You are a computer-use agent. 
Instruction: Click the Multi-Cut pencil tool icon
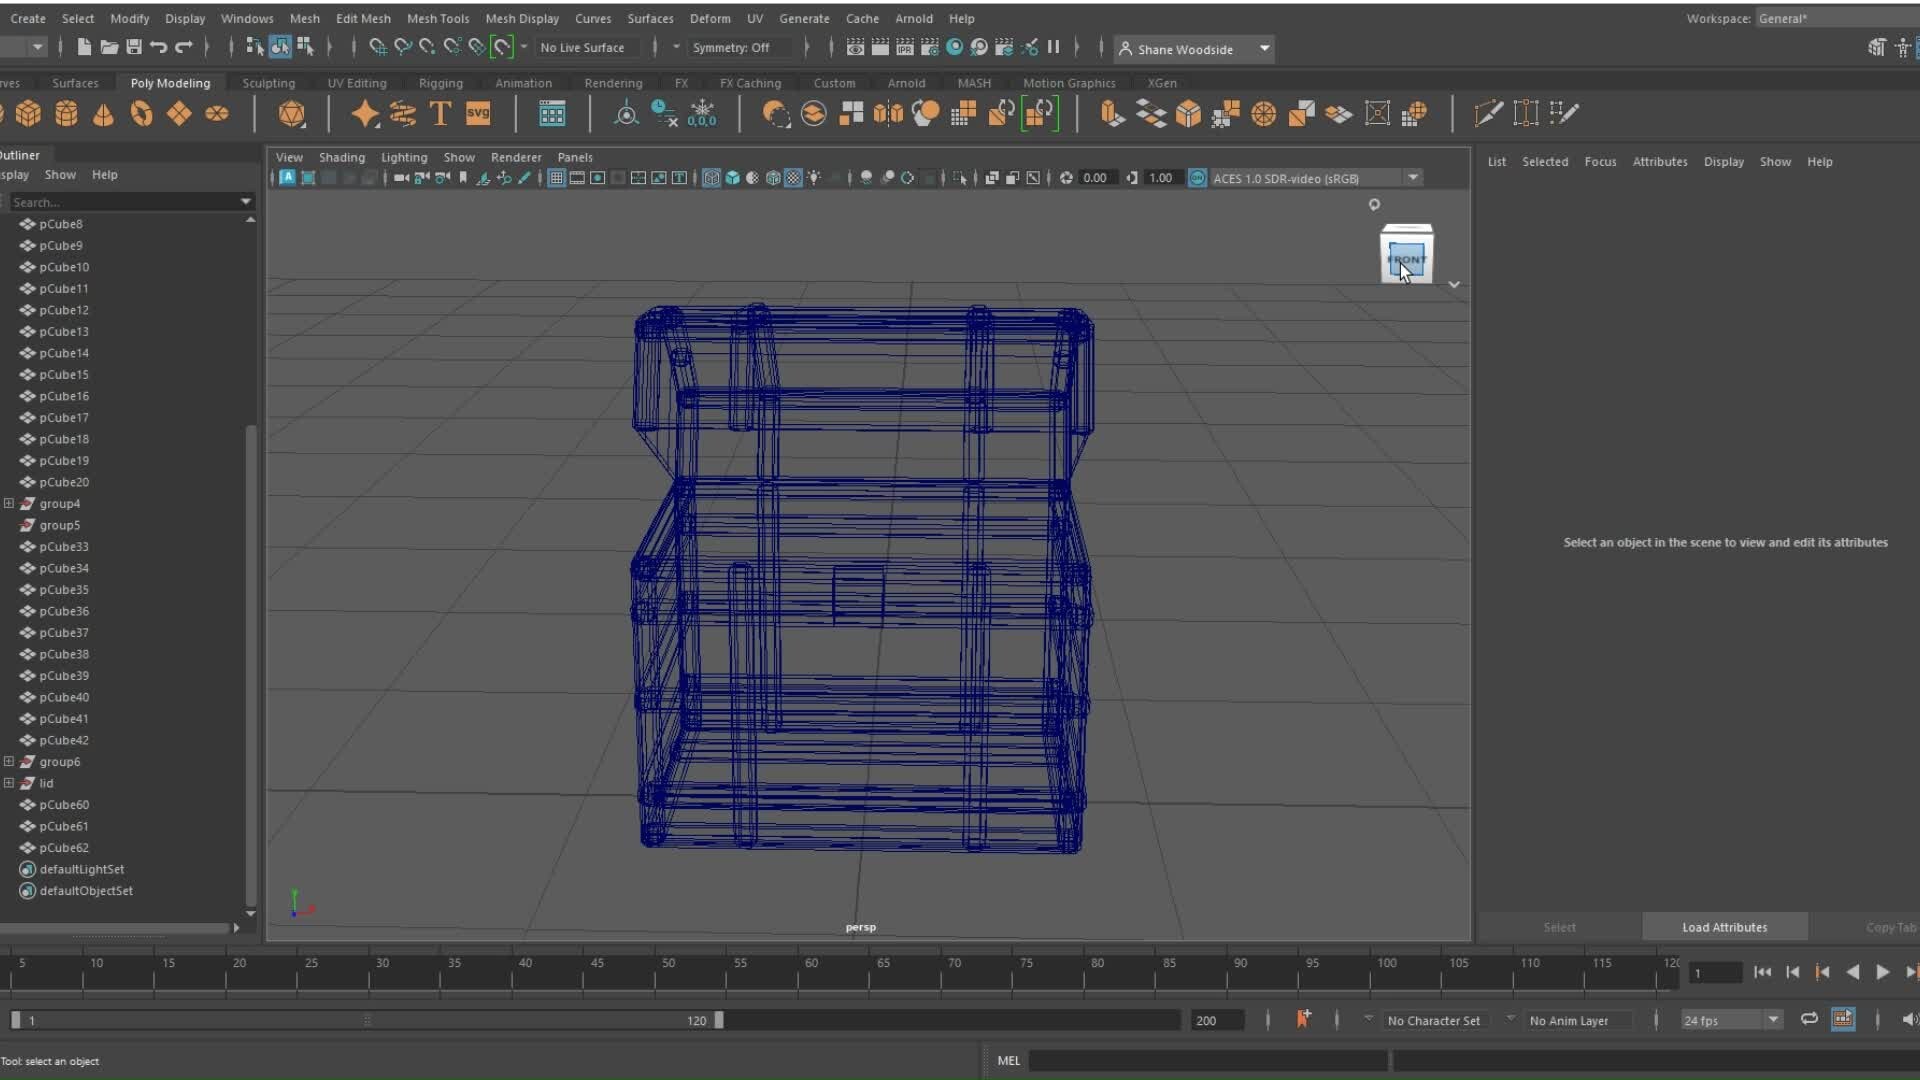1488,114
